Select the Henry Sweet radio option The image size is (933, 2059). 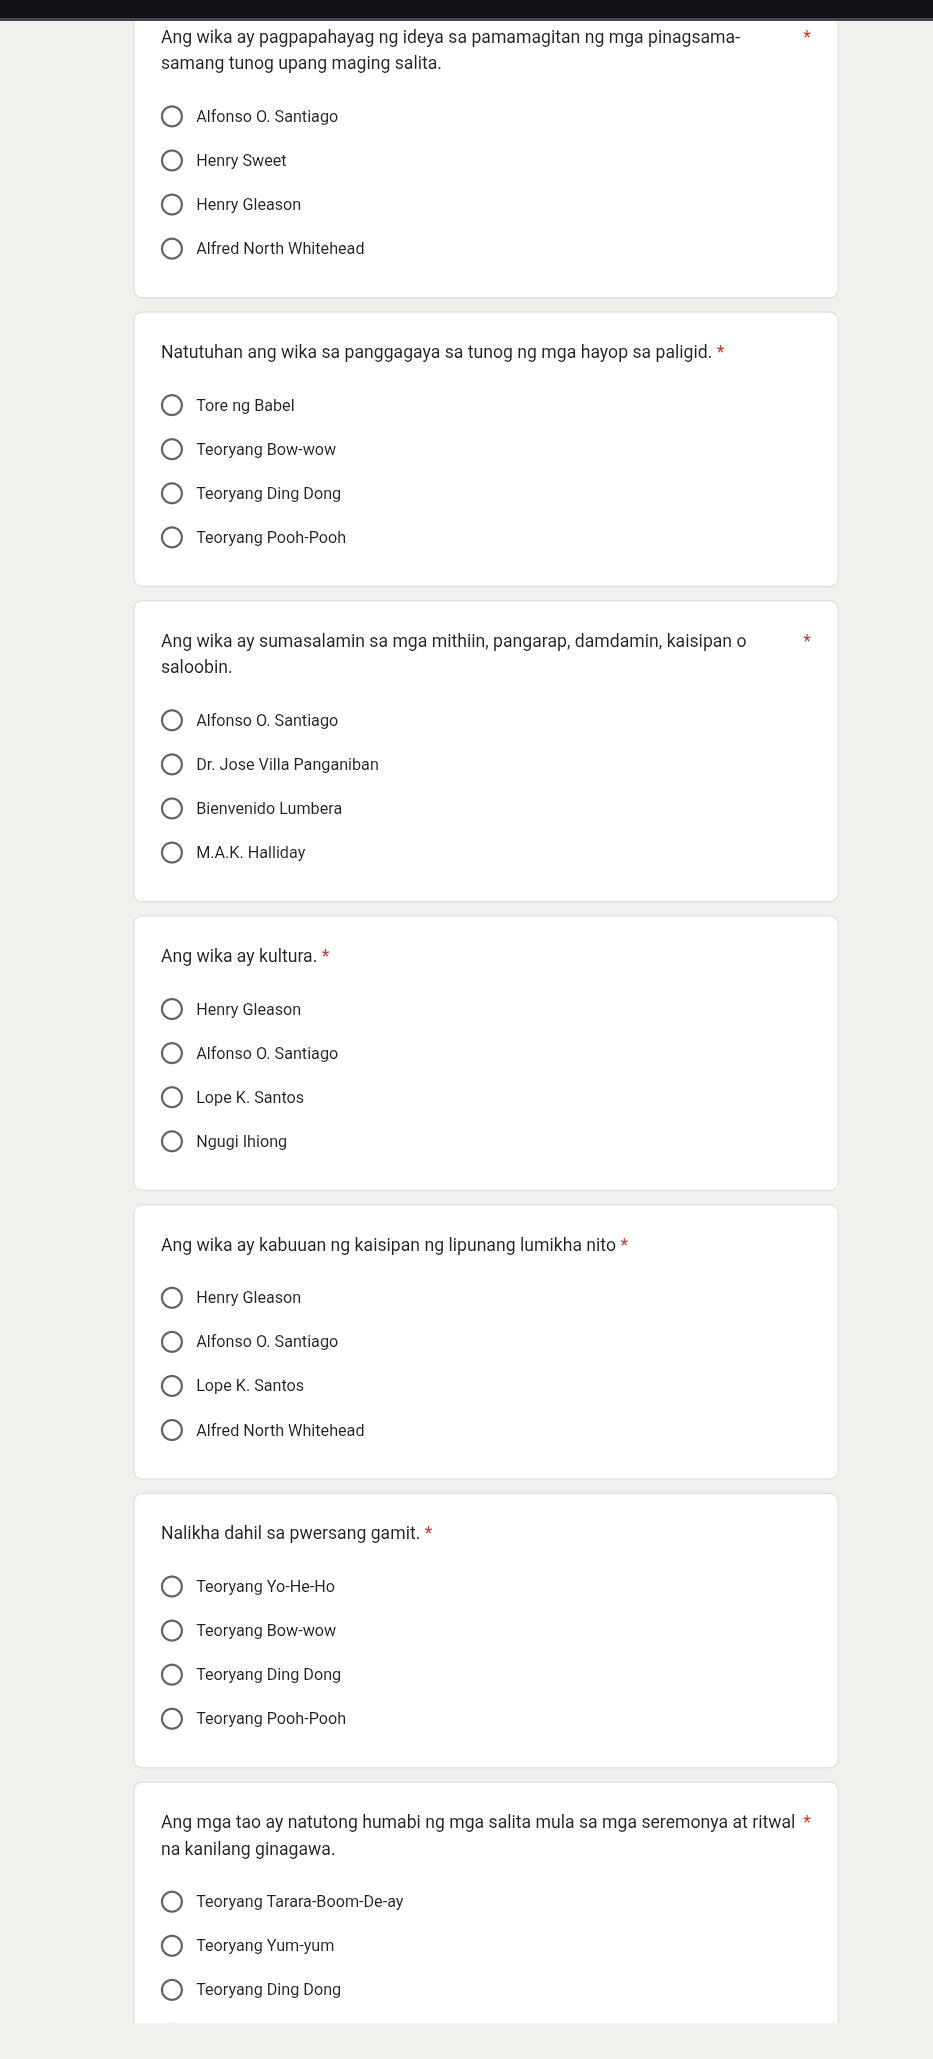(x=172, y=161)
